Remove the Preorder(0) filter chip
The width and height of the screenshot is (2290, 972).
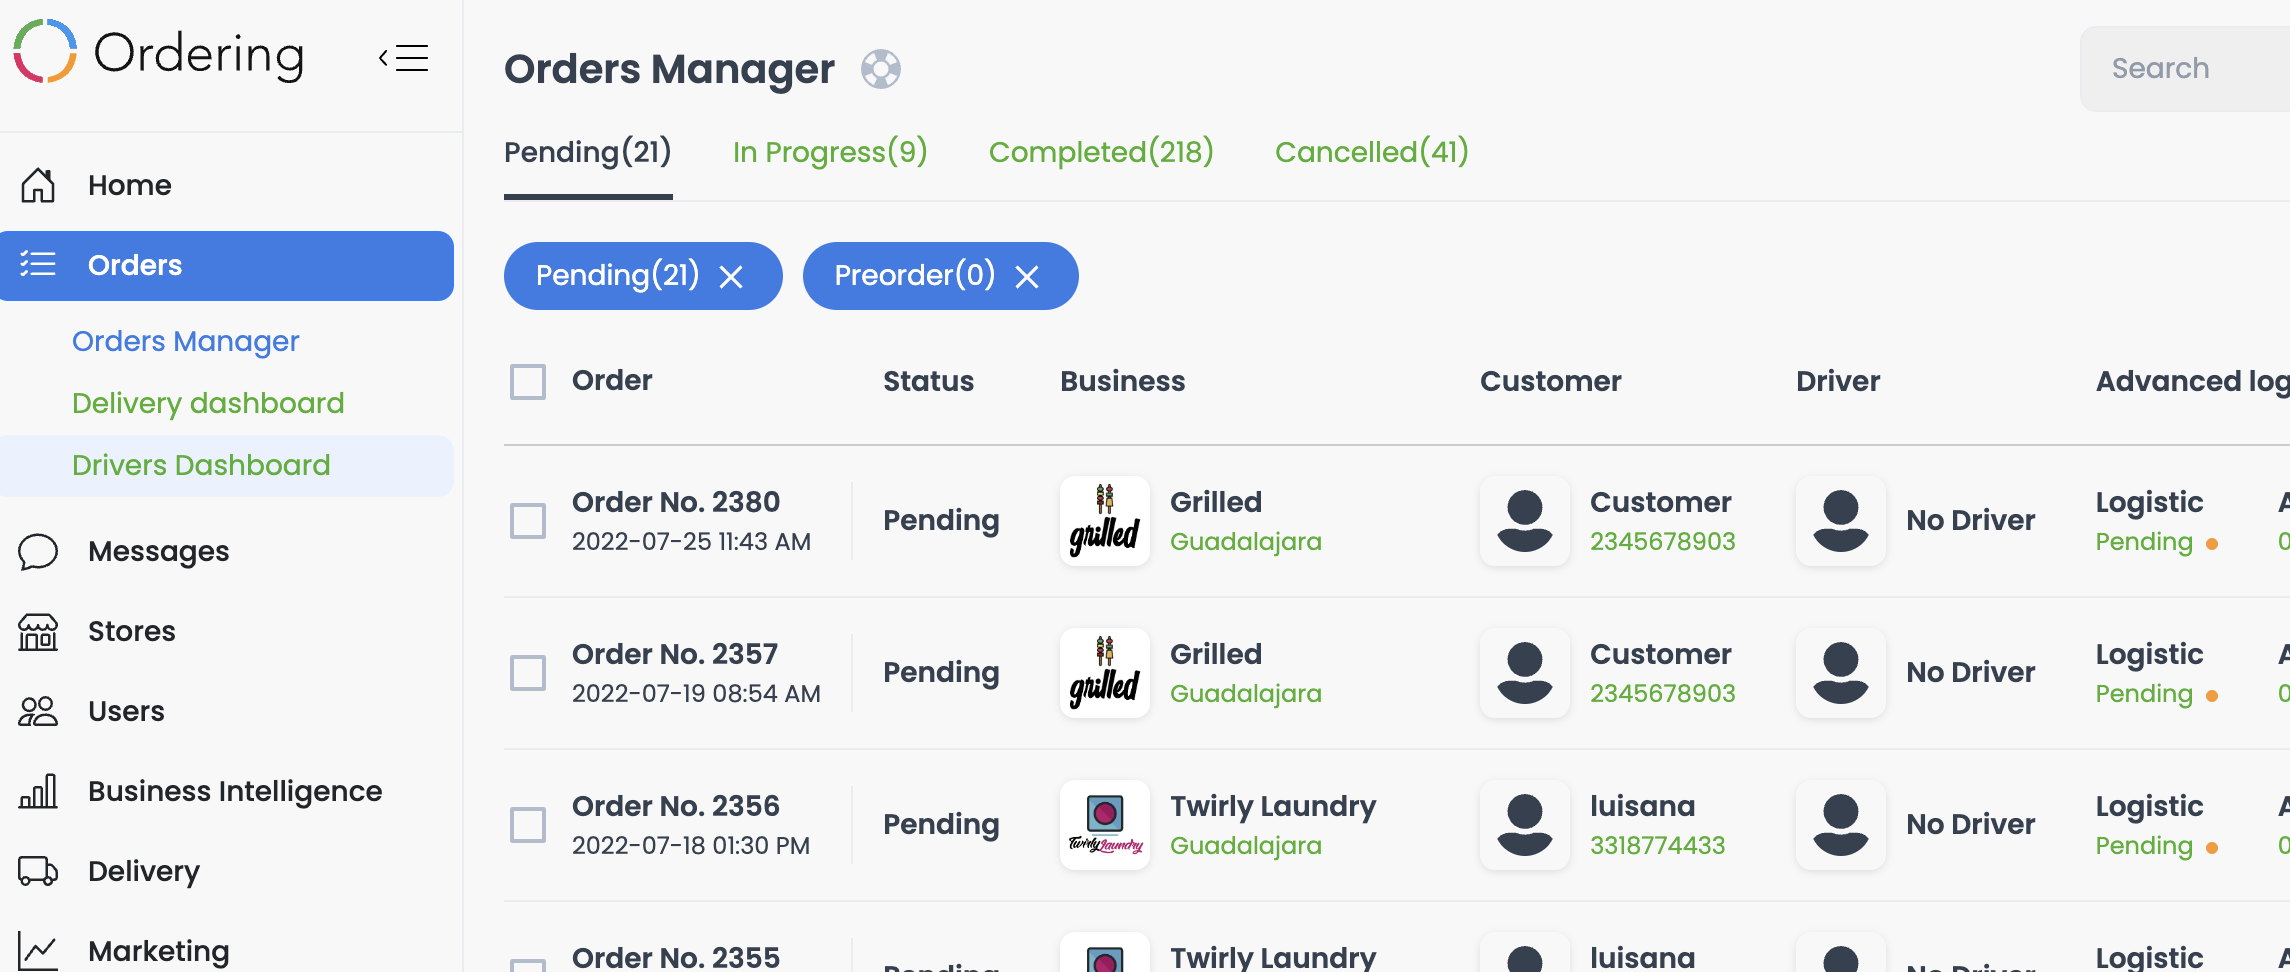[1027, 276]
